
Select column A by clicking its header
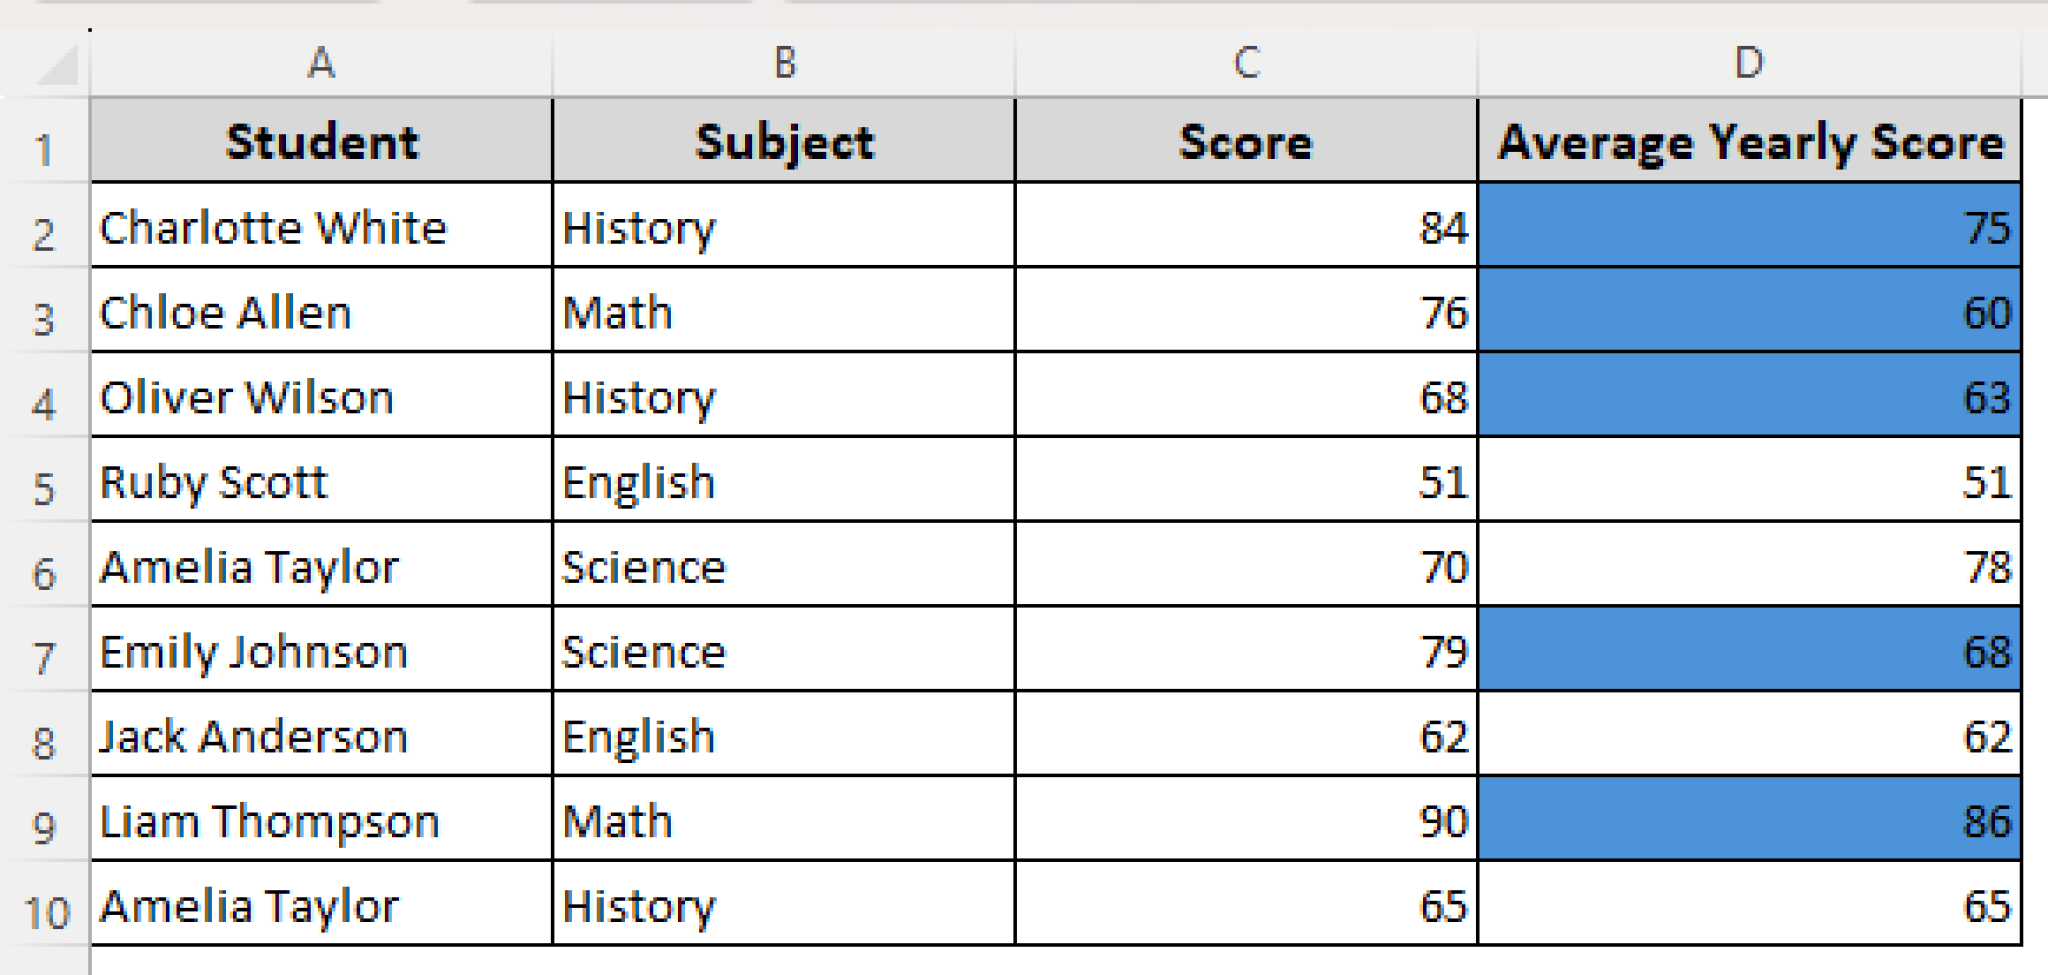(x=320, y=64)
